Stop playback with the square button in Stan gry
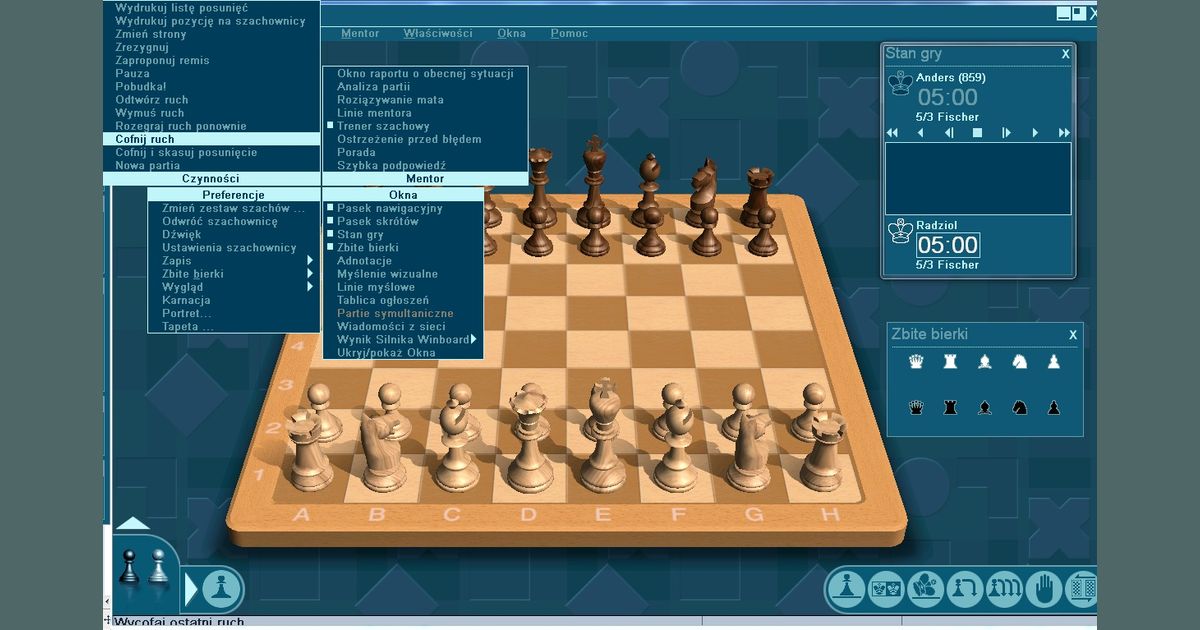Screen dimensions: 1200x630 click(x=978, y=132)
